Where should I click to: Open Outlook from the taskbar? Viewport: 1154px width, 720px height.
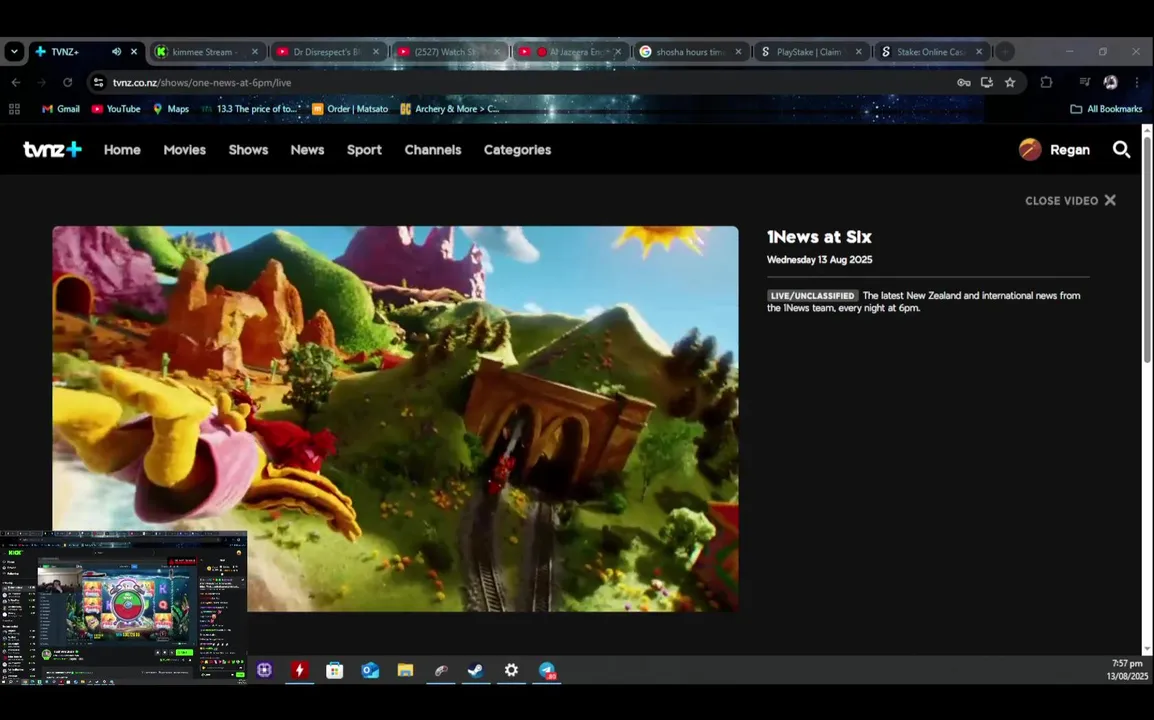(369, 670)
